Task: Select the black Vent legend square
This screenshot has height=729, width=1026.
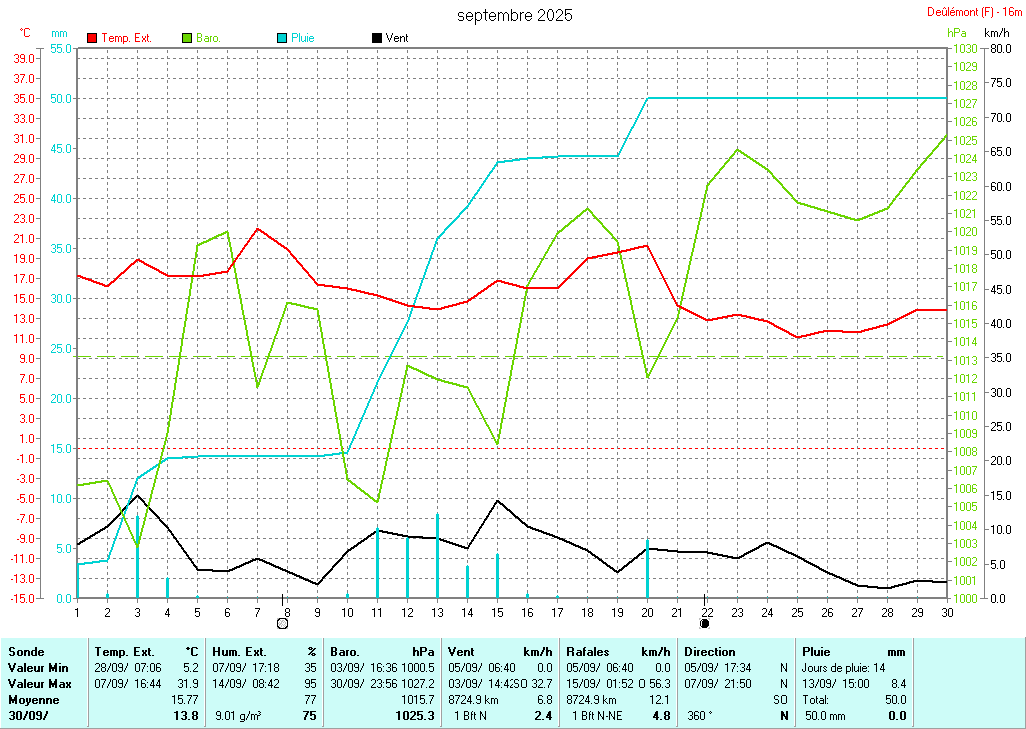Action: click(377, 38)
